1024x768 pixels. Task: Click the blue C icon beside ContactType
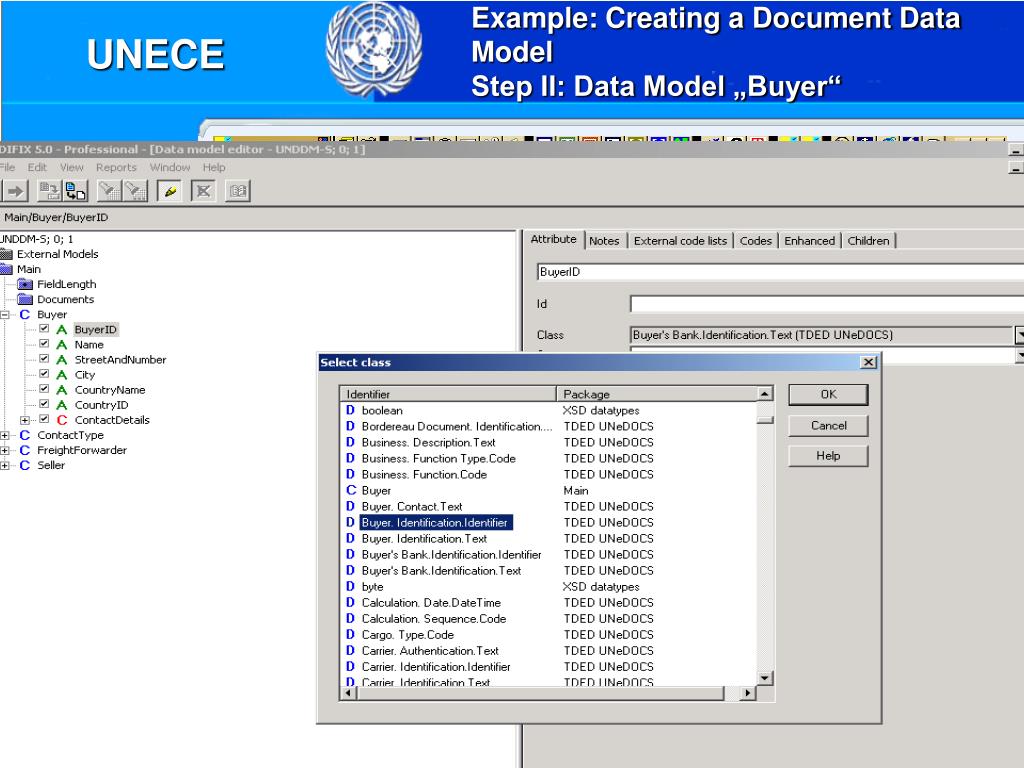coord(24,435)
